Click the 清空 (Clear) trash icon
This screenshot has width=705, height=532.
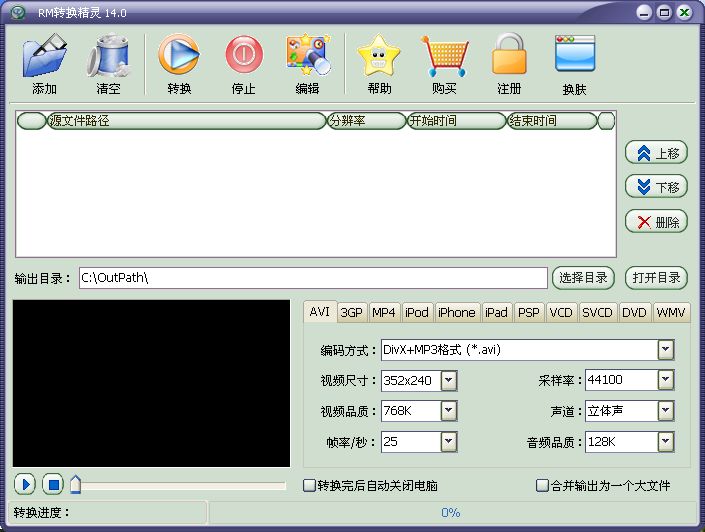coord(108,56)
